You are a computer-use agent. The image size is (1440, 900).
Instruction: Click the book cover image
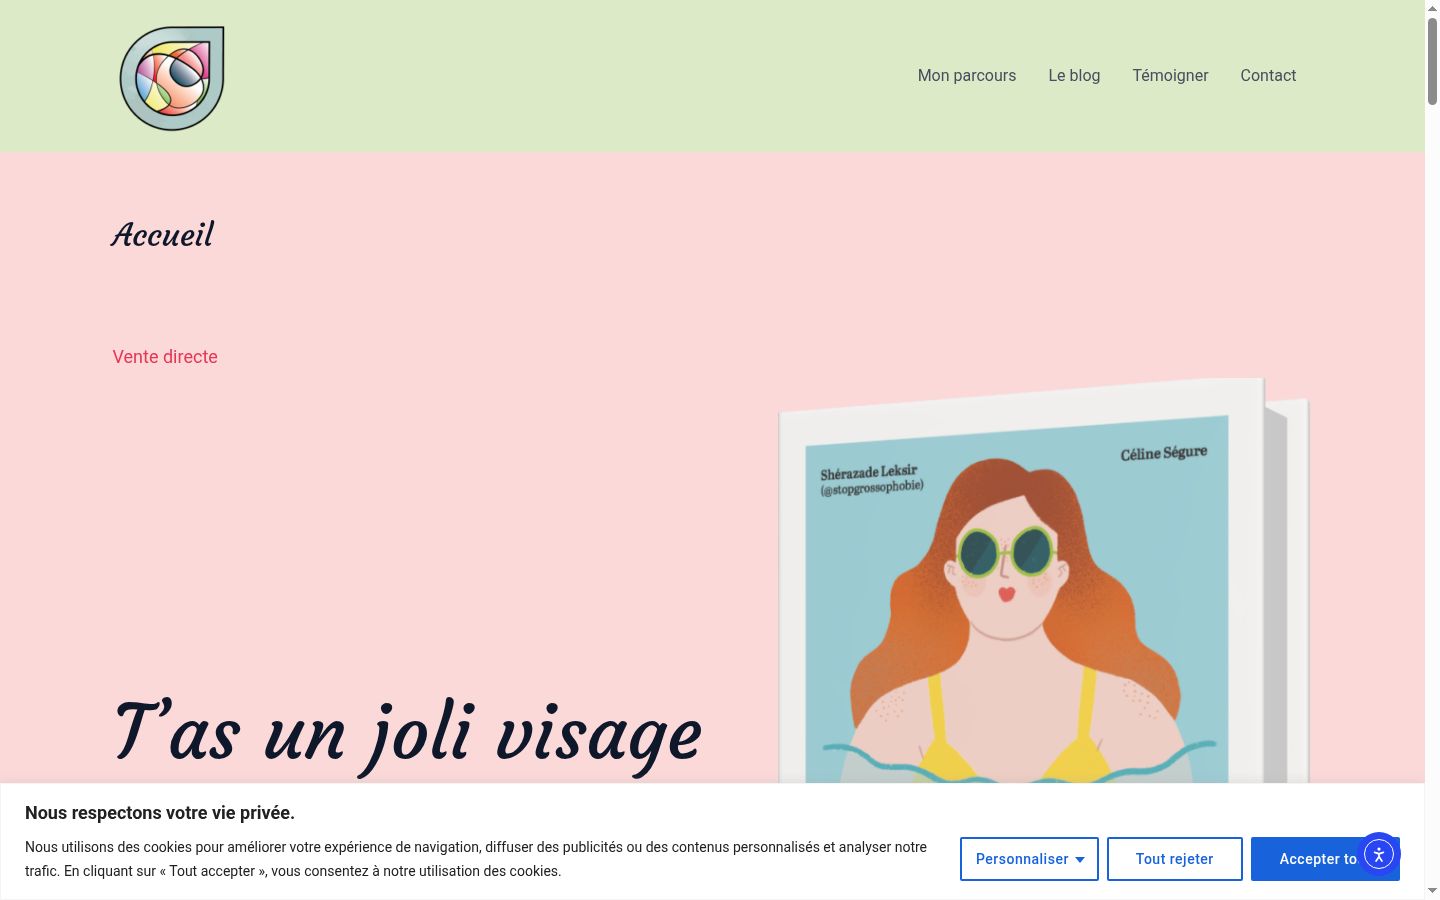1043,582
